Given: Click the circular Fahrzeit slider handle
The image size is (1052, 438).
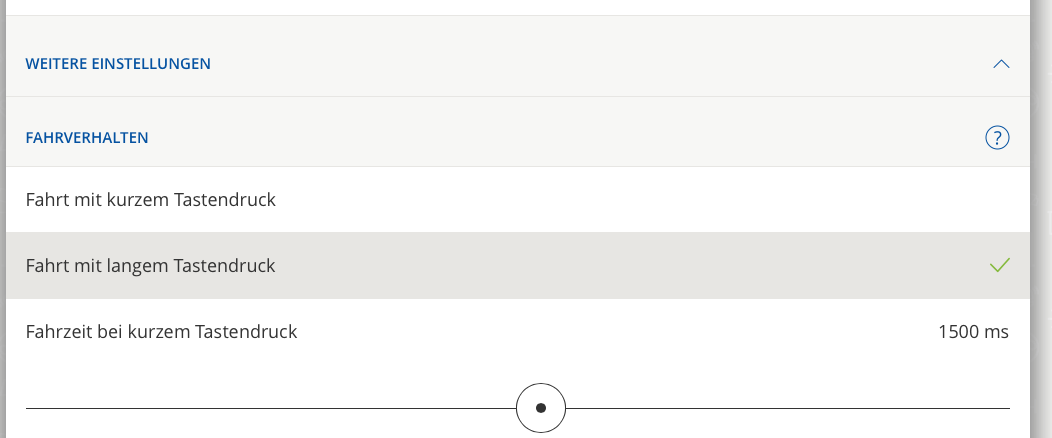Looking at the screenshot, I should click(x=541, y=408).
